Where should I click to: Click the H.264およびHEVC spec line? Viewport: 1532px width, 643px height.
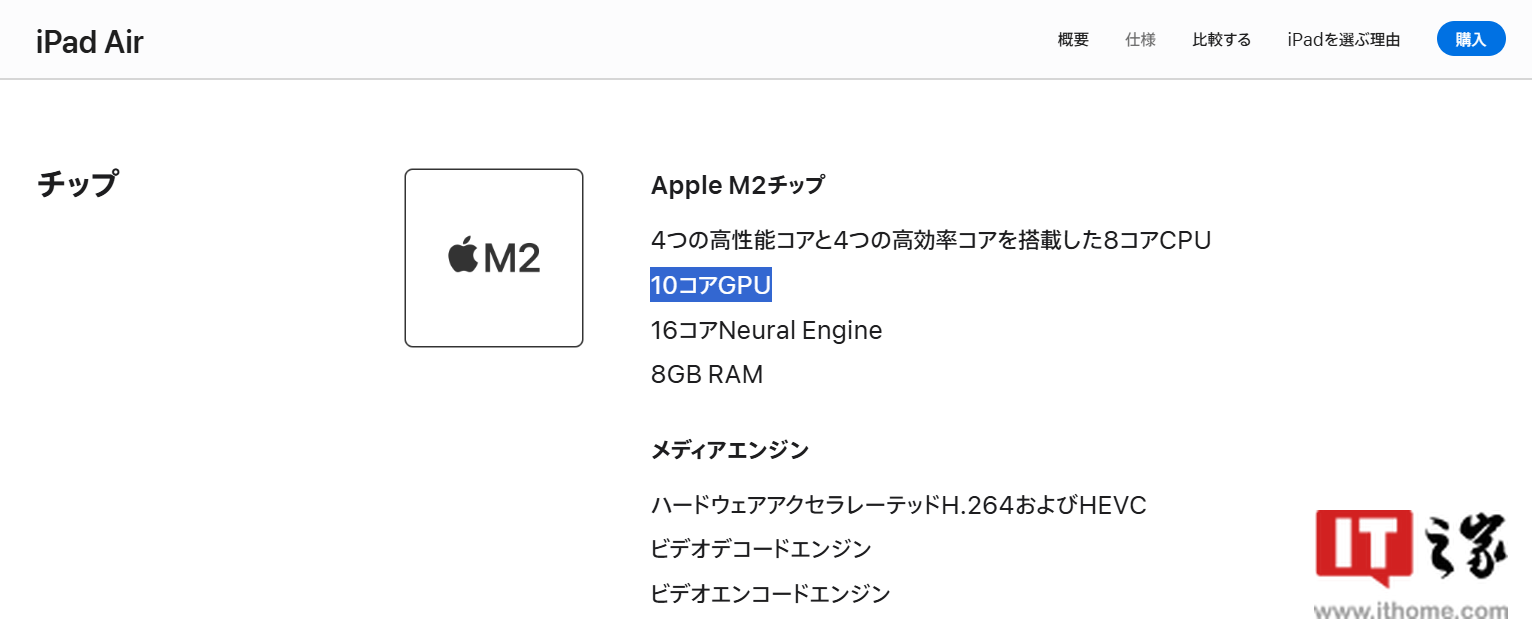click(898, 505)
